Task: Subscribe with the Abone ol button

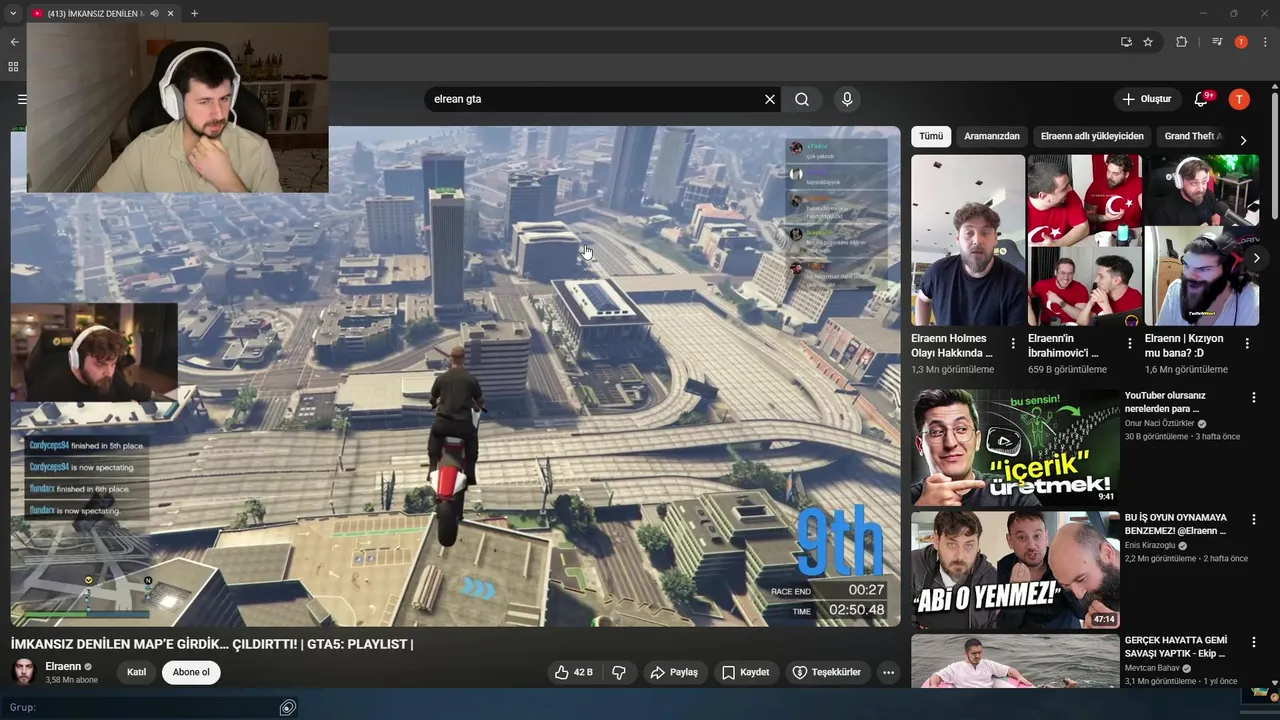Action: point(191,672)
